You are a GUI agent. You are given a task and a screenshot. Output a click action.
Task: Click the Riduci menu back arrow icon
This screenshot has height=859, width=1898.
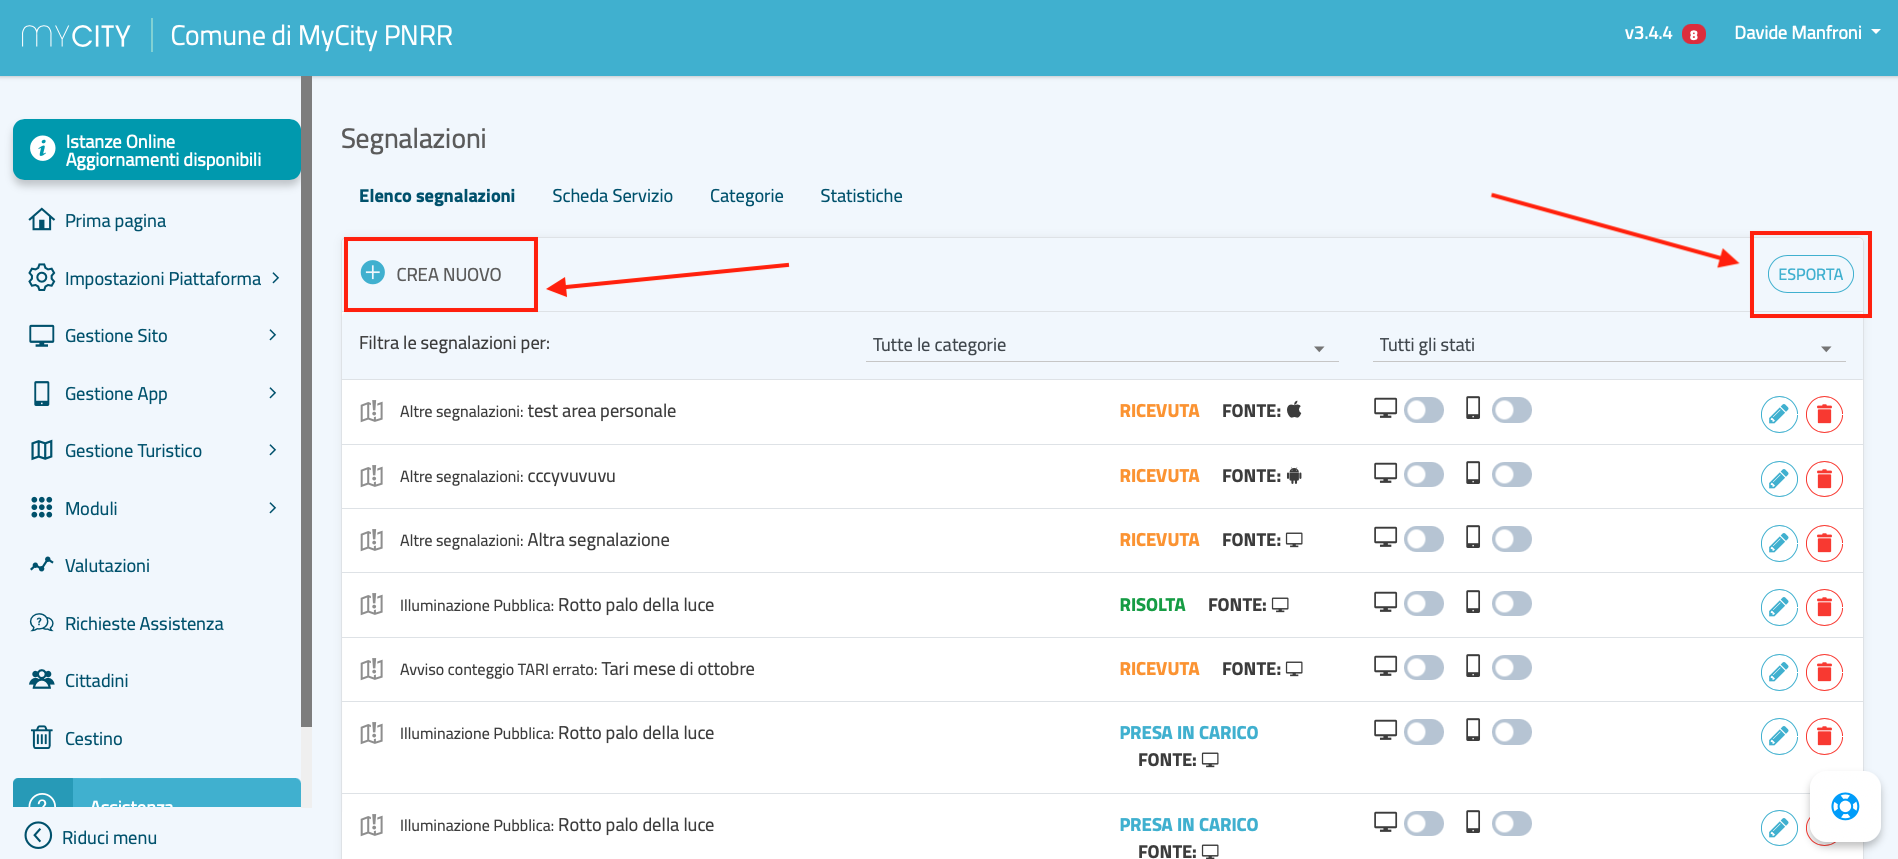coord(38,836)
